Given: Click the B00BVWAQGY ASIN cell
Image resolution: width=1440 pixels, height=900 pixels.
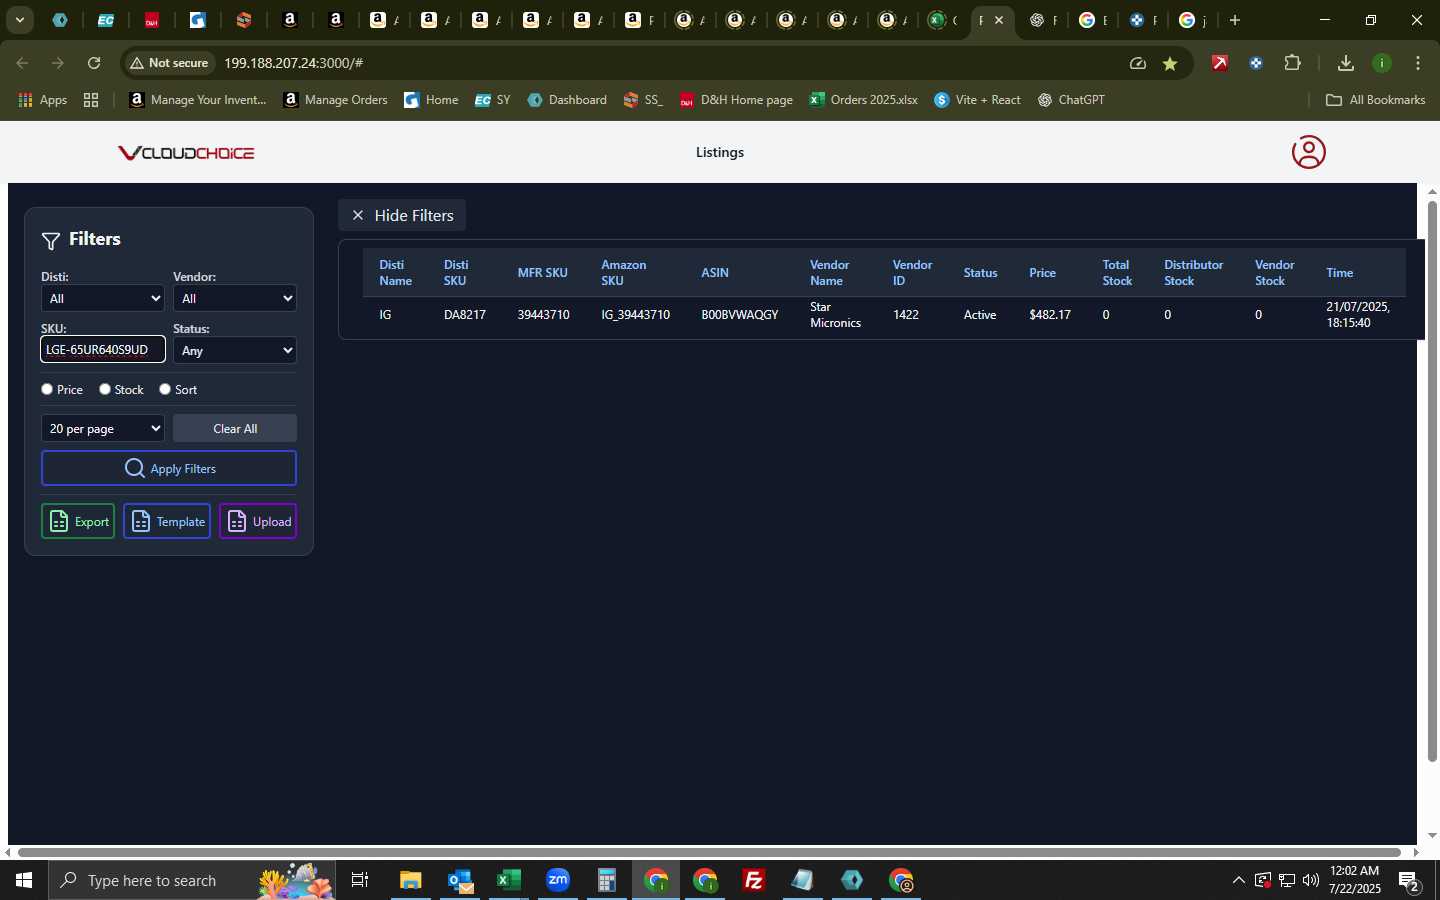Looking at the screenshot, I should click(740, 315).
